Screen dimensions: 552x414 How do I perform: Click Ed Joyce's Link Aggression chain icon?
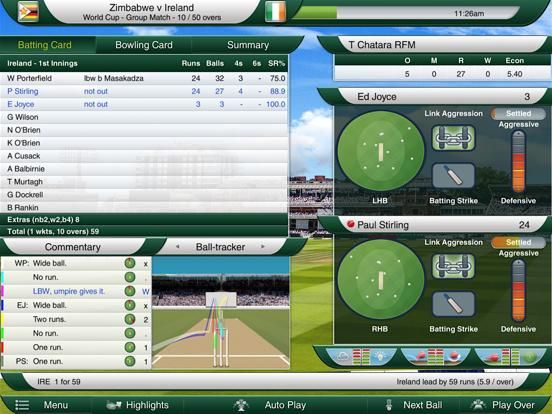[453, 138]
